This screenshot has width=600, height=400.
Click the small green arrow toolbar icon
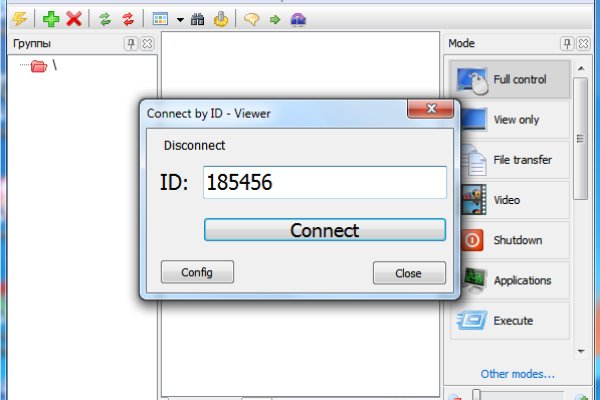(274, 19)
